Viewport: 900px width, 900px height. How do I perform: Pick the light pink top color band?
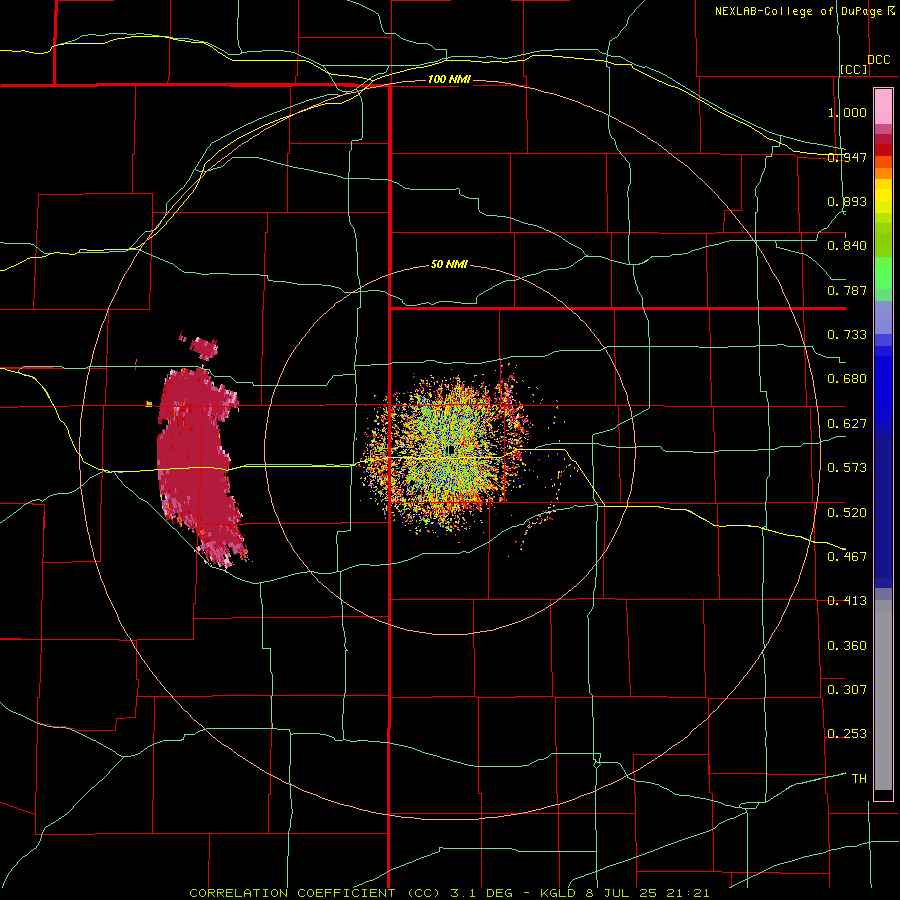coord(883,106)
